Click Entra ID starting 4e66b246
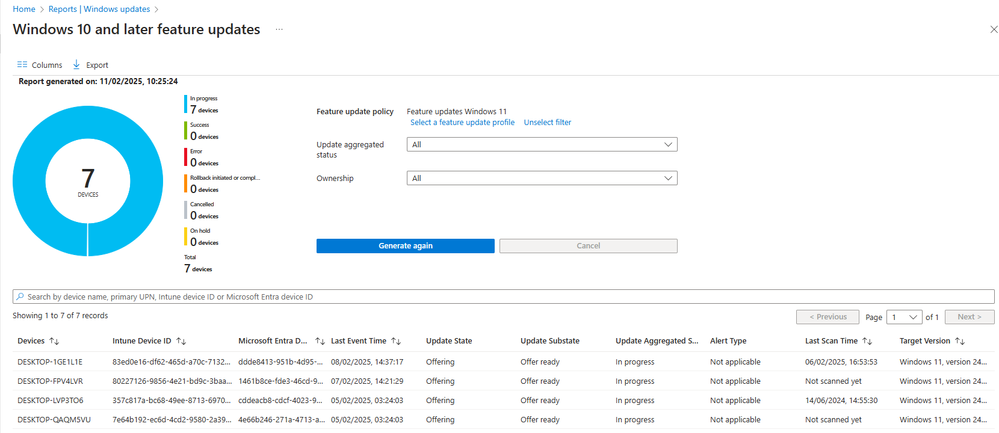Viewport: 999px width, 433px height. pyautogui.click(x=282, y=420)
